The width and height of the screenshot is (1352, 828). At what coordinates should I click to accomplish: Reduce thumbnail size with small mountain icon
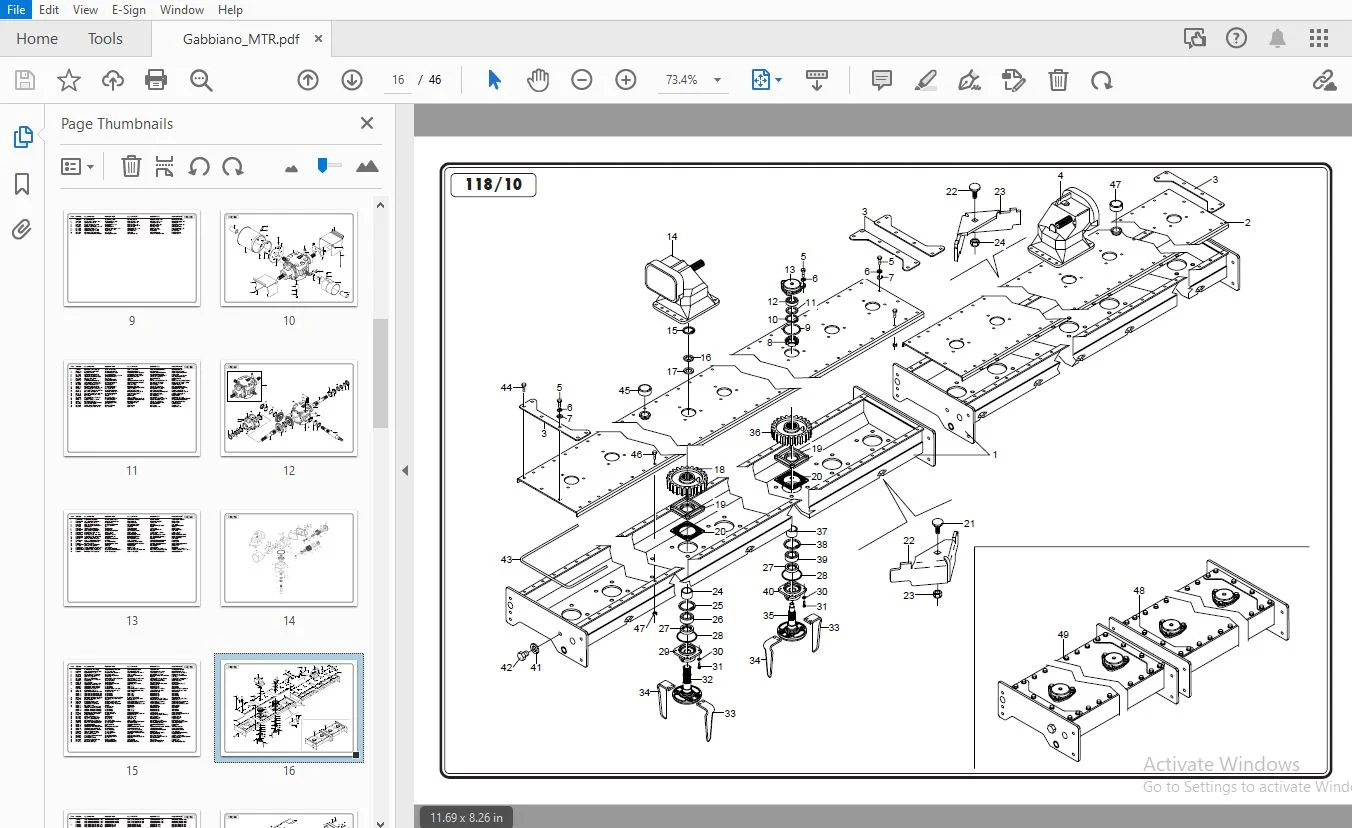(x=291, y=168)
